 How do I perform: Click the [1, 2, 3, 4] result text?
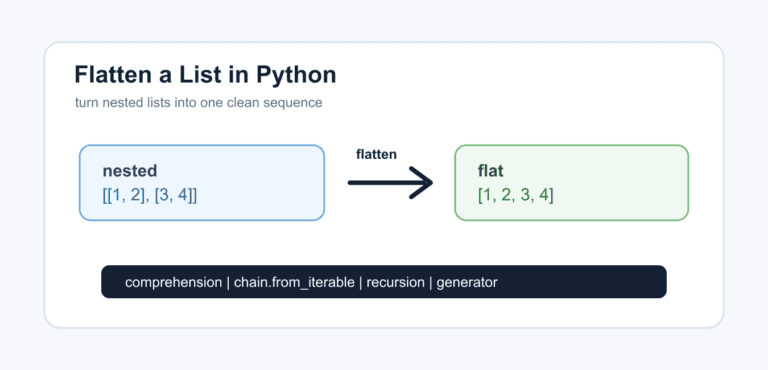click(516, 196)
